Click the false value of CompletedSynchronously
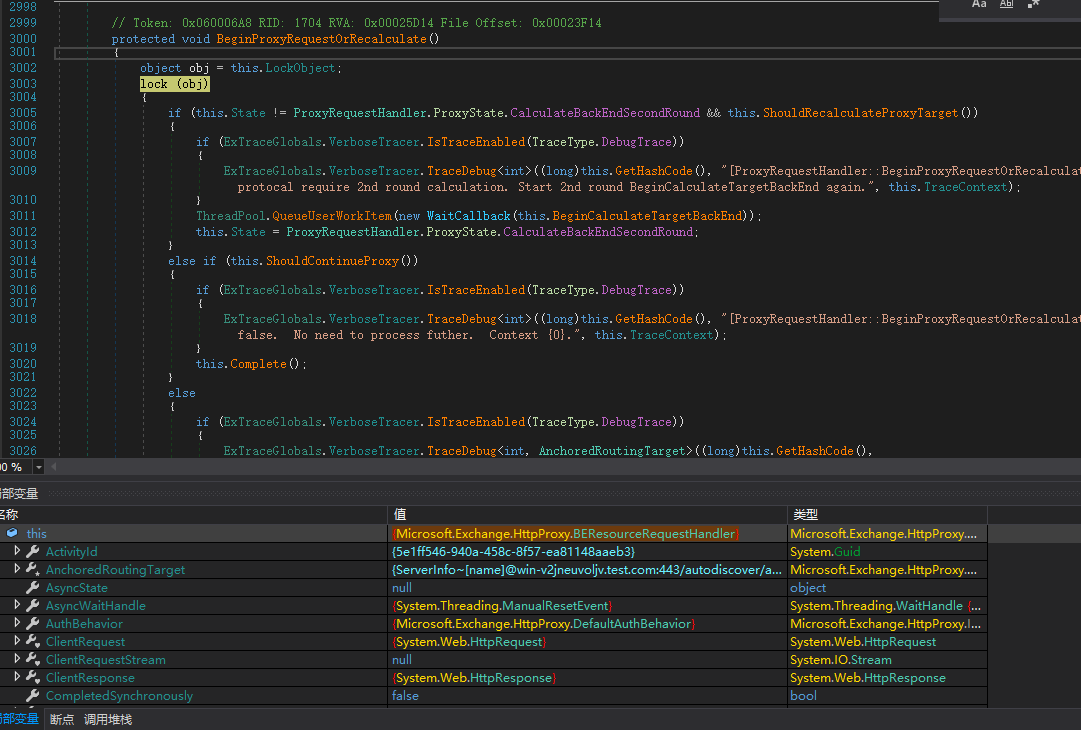Viewport: 1081px width, 730px height. (x=405, y=696)
